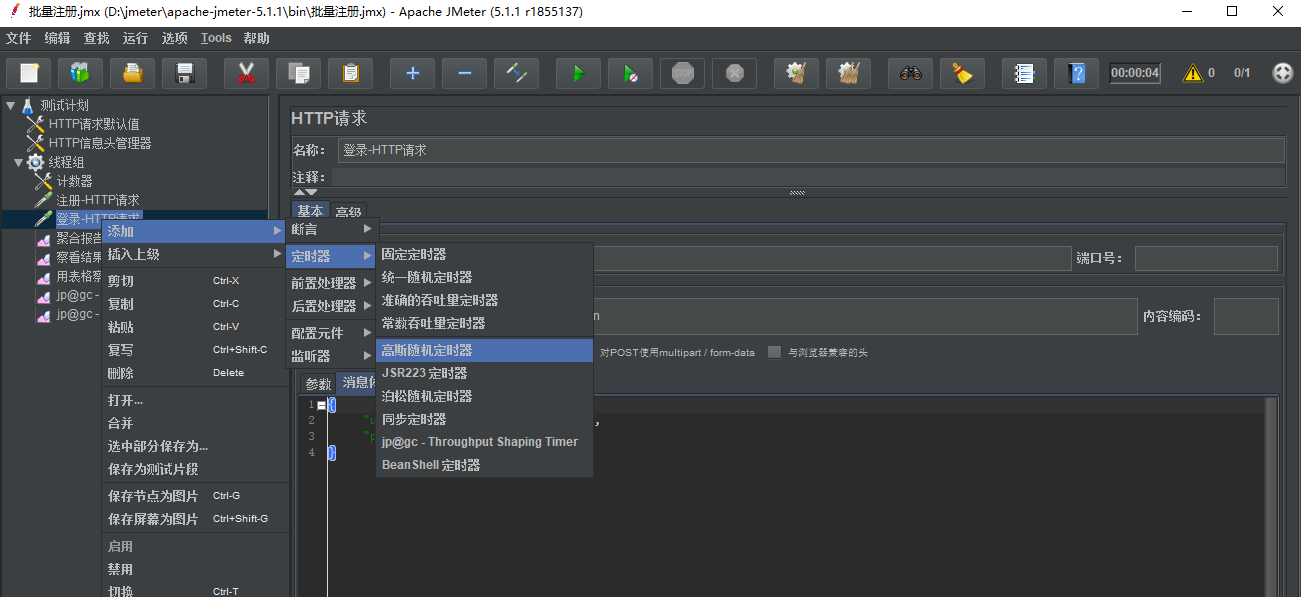
Task: Save the test plan with the floppy disk icon
Action: 184,73
